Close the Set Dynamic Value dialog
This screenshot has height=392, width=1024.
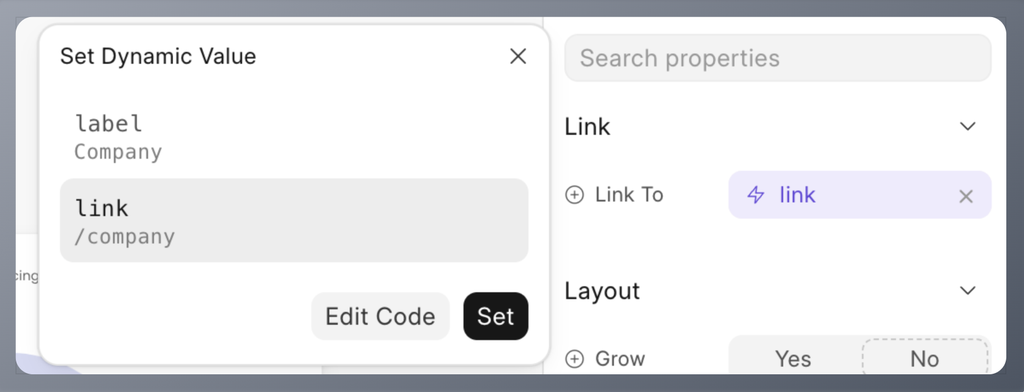point(518,56)
